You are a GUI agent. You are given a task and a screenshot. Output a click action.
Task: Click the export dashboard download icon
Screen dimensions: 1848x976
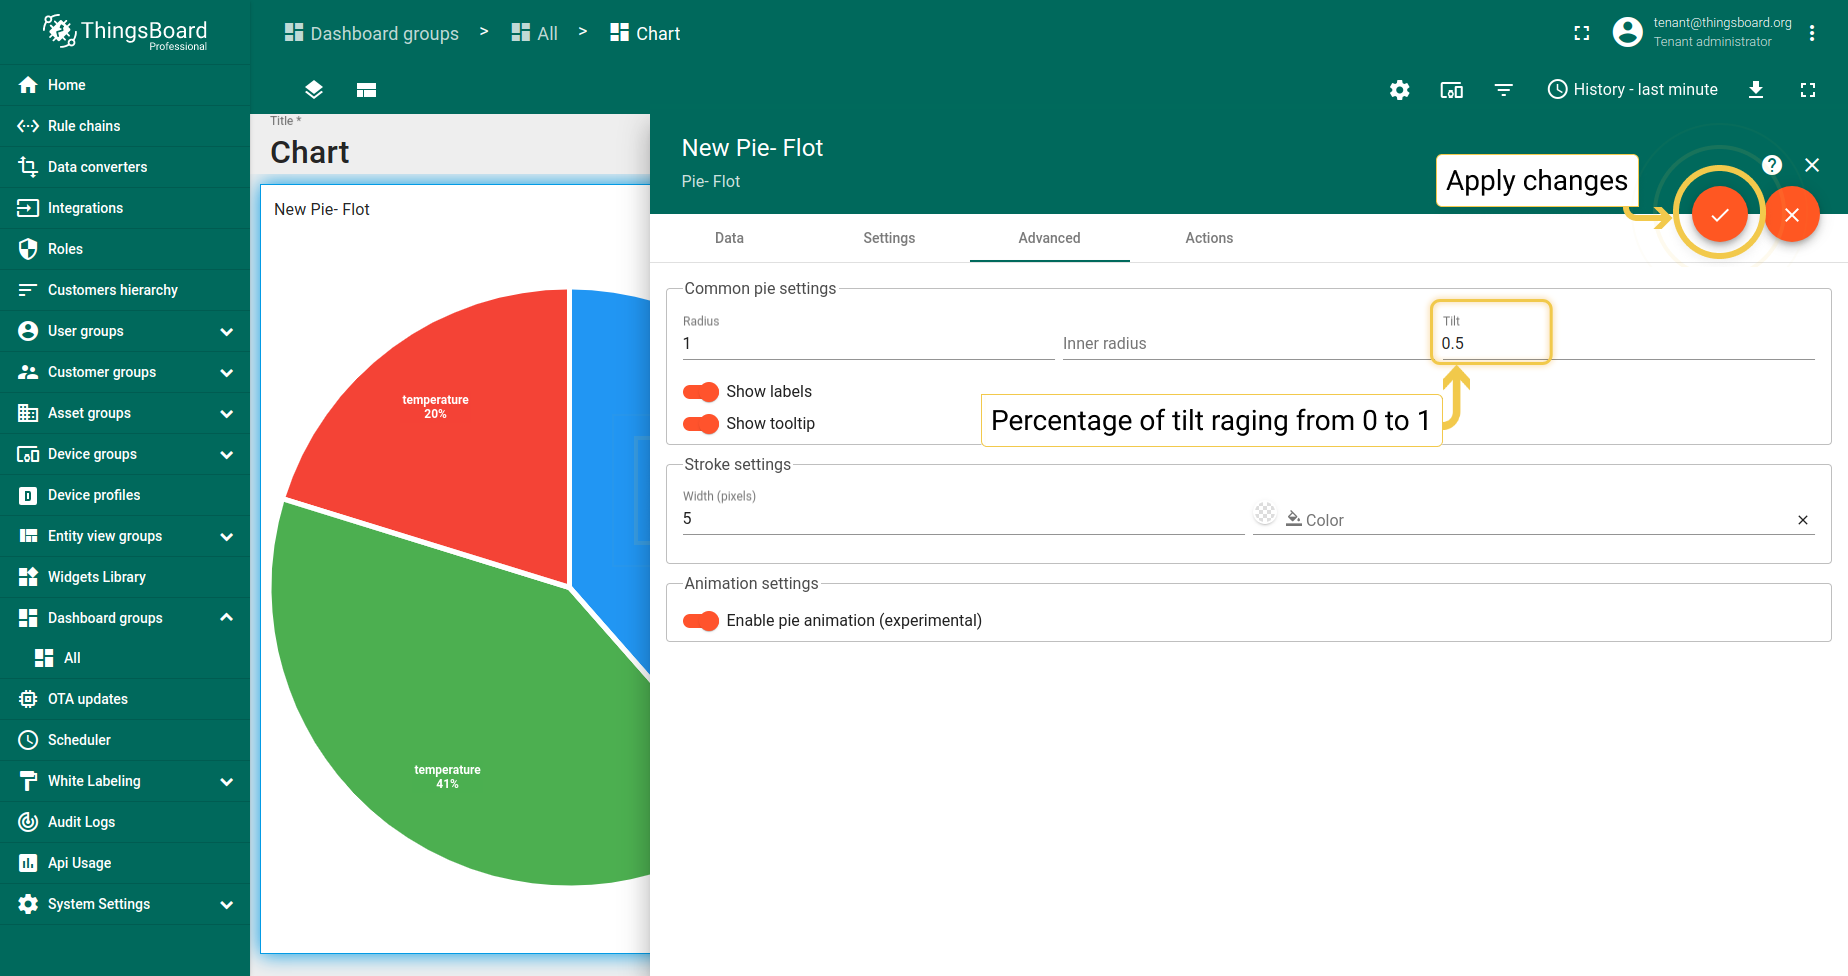[x=1755, y=90]
